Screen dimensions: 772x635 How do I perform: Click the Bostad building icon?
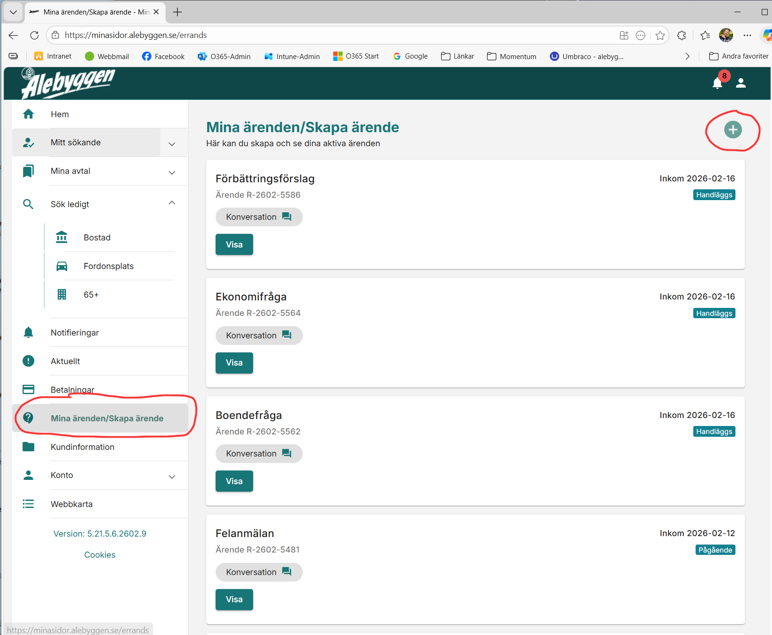click(62, 237)
